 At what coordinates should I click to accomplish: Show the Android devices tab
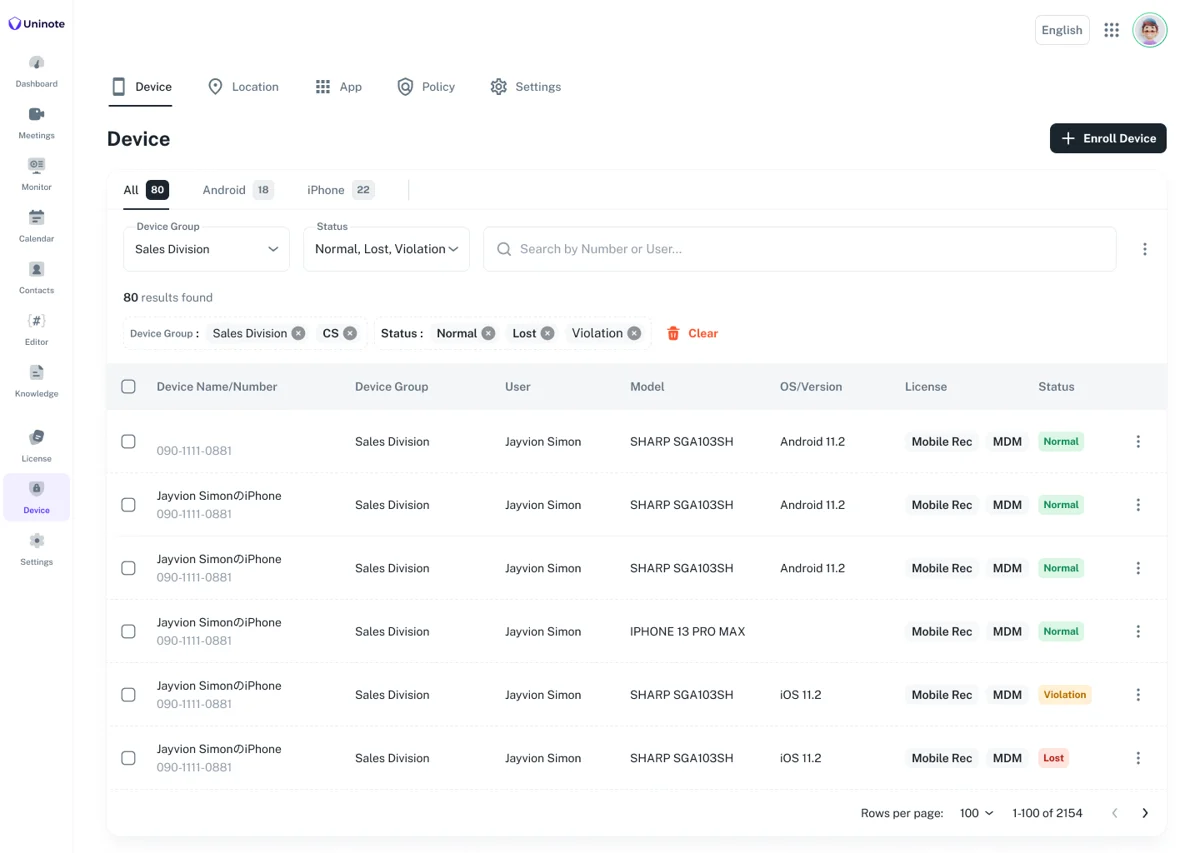click(x=237, y=190)
